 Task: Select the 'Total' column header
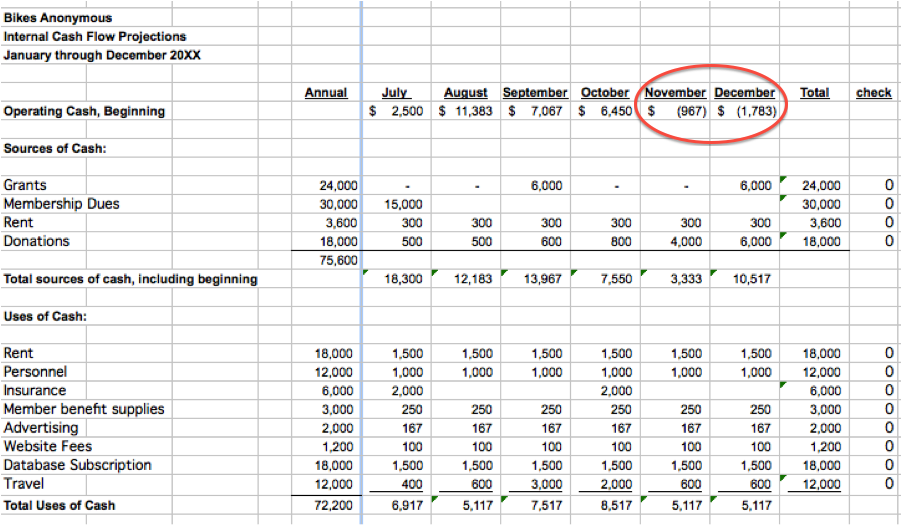coord(815,92)
